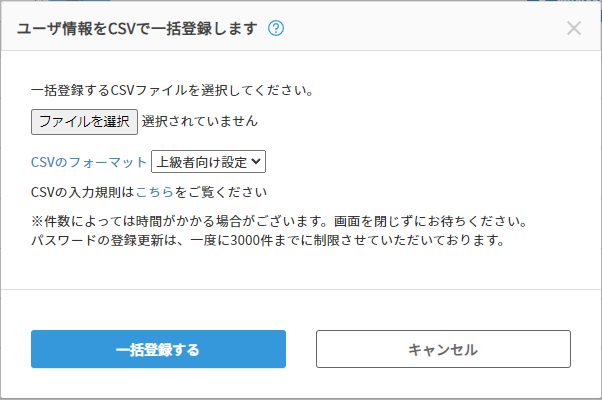Select the dialog title ユーザ情報をCSVで一括登録します
The width and height of the screenshot is (602, 400).
point(137,28)
